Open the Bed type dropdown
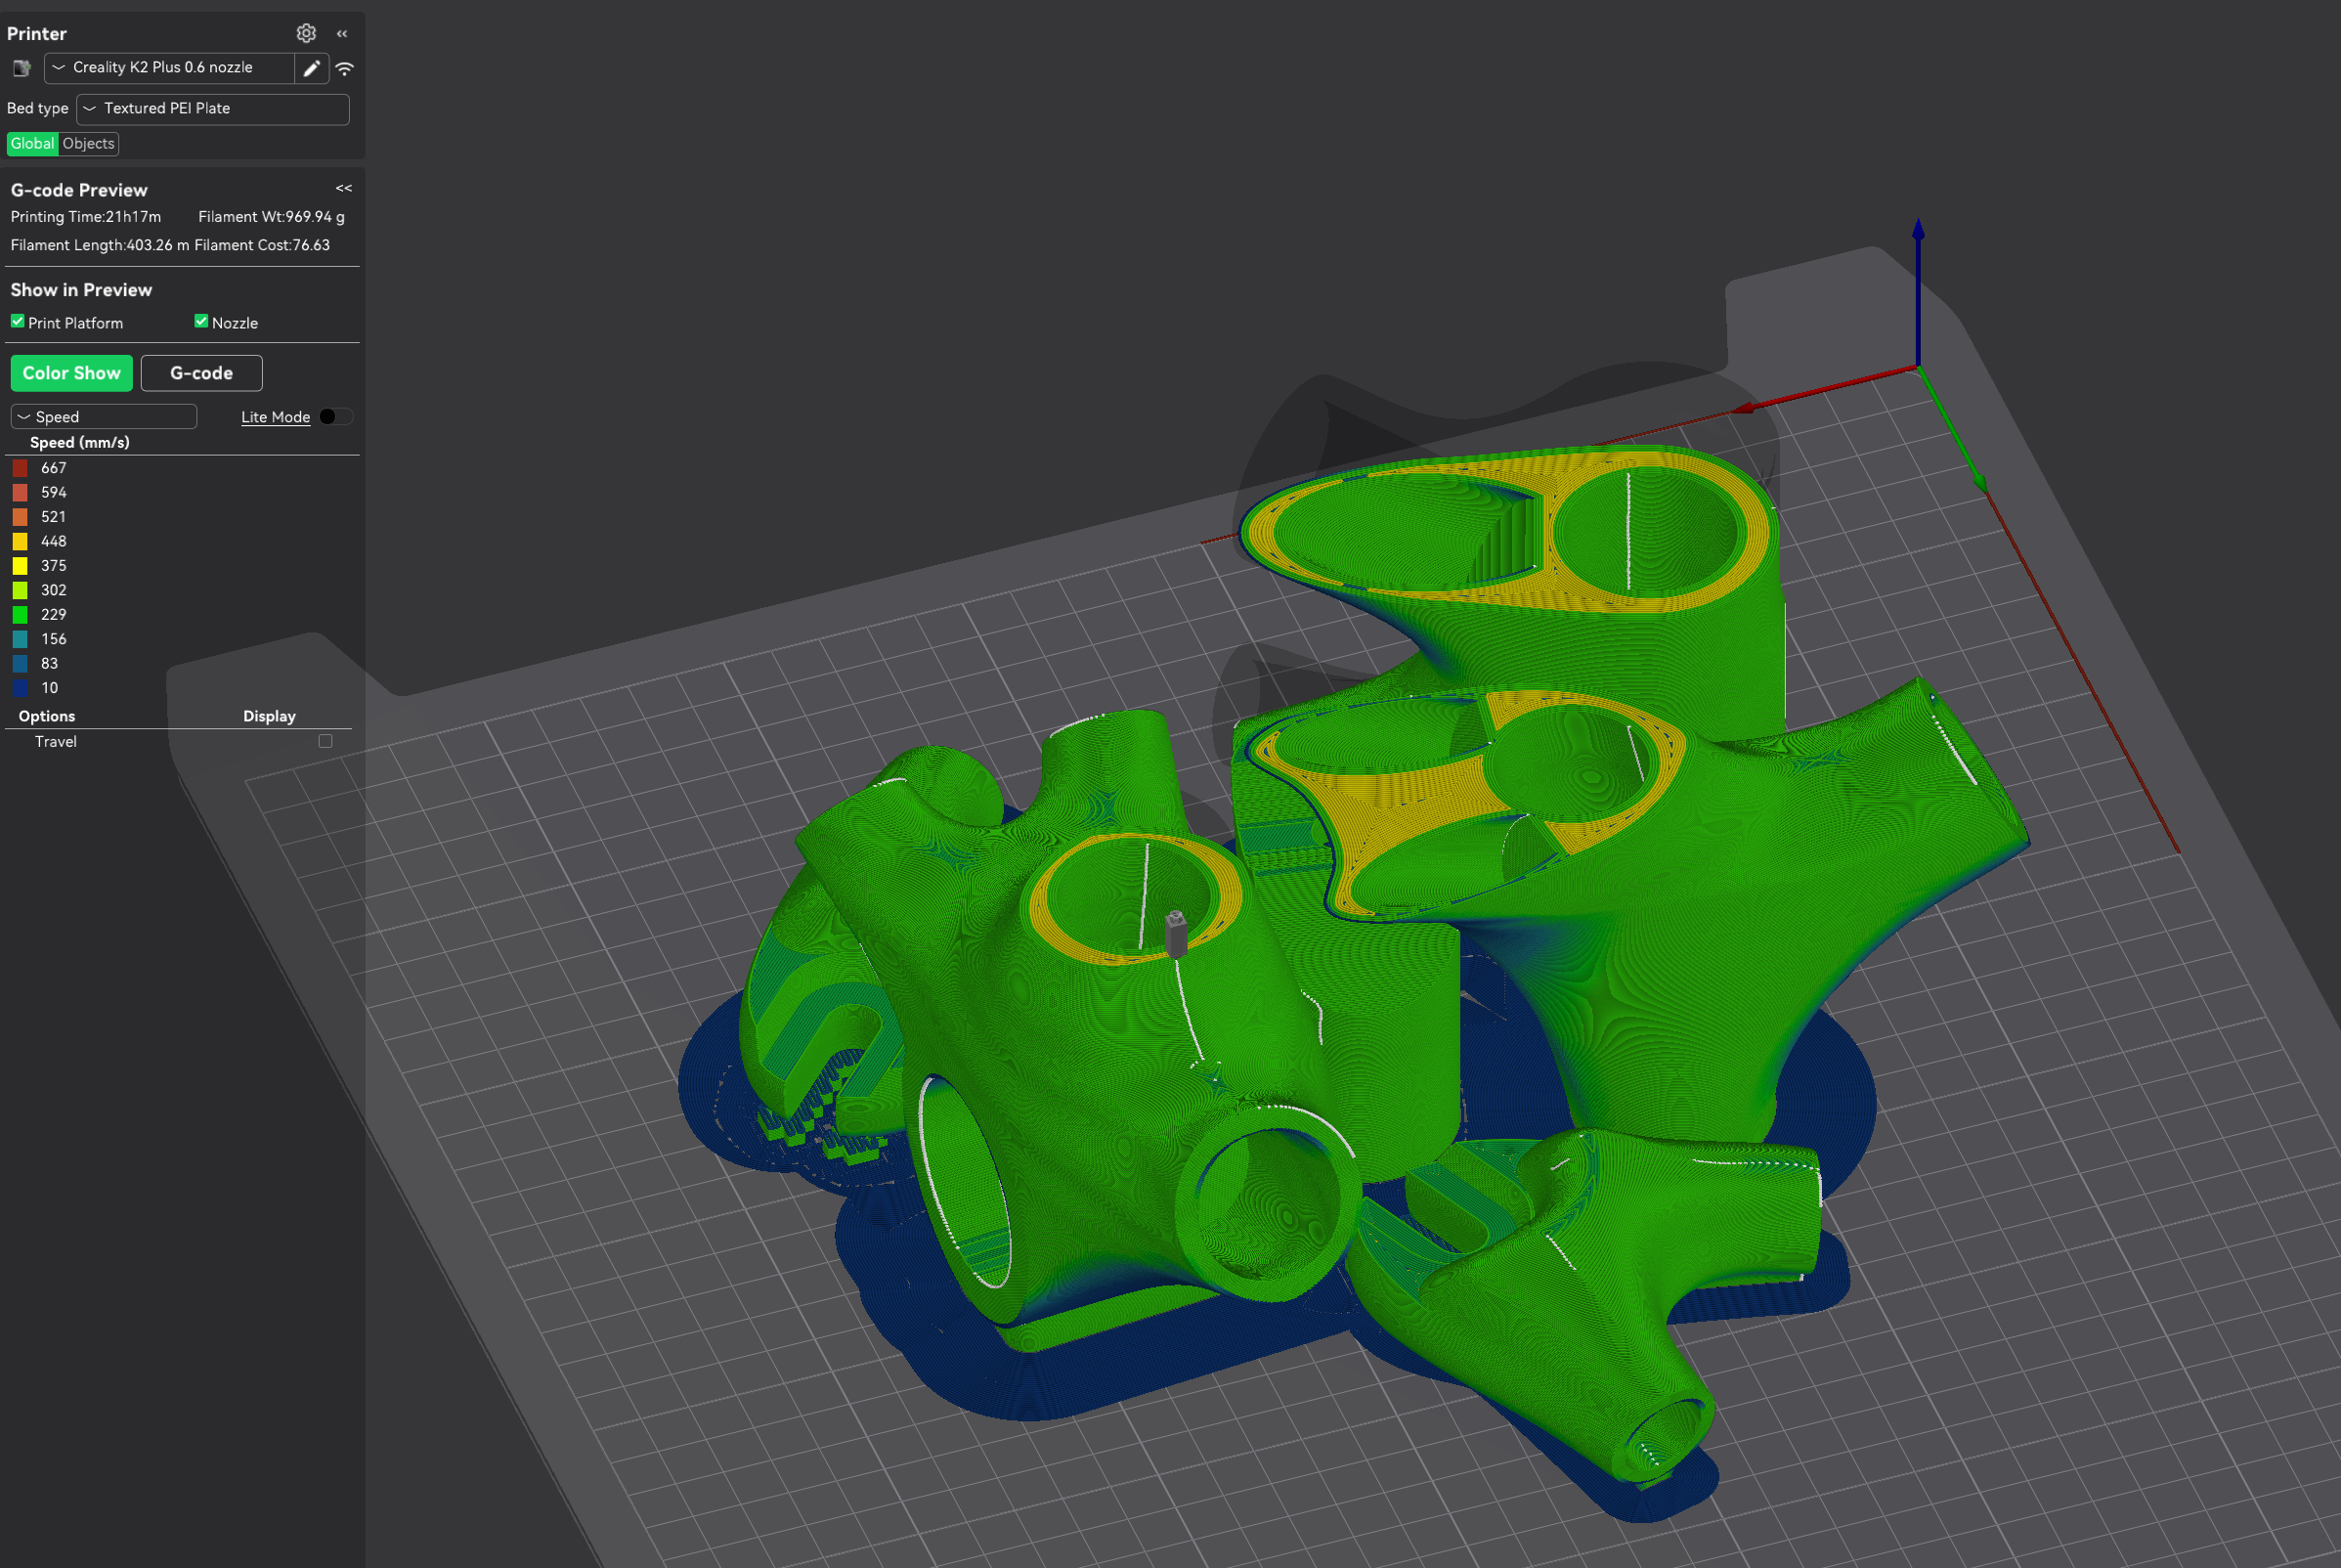This screenshot has width=2341, height=1568. [x=211, y=109]
